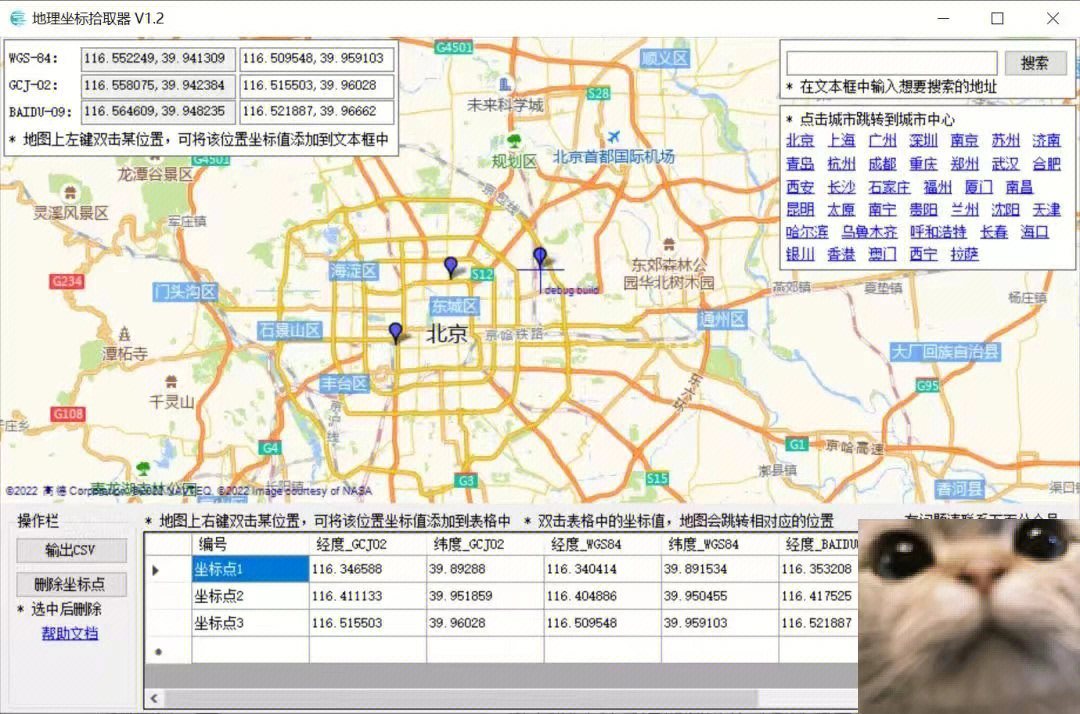Viewport: 1080px width, 714px height.
Task: Click second GCJ-02 field showing 116.515503
Action: pos(317,85)
